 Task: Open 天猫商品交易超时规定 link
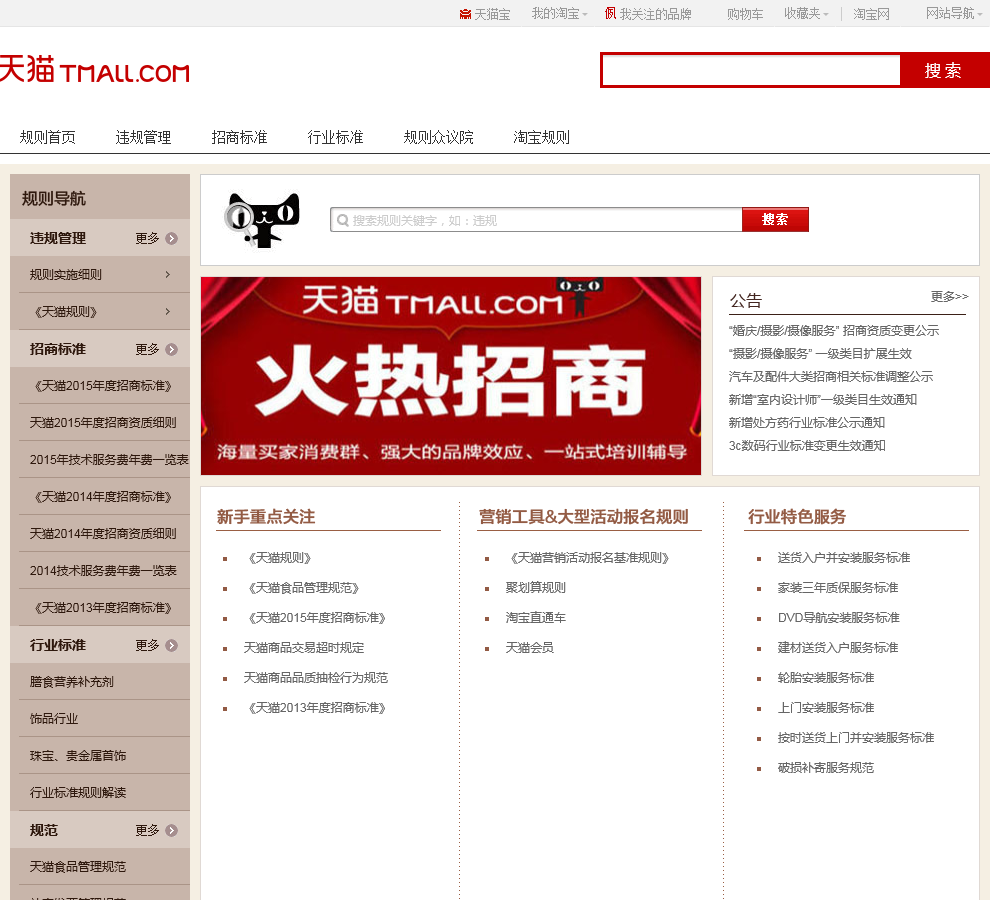point(304,648)
